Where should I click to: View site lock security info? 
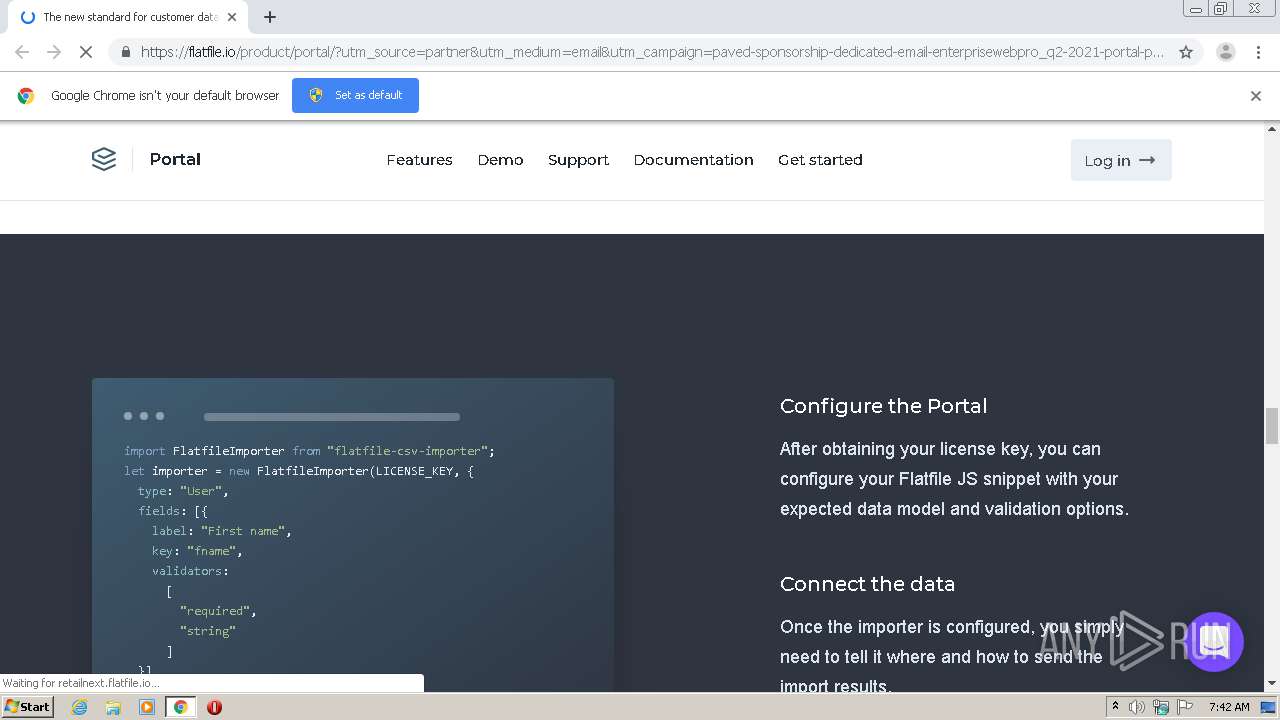tap(125, 52)
